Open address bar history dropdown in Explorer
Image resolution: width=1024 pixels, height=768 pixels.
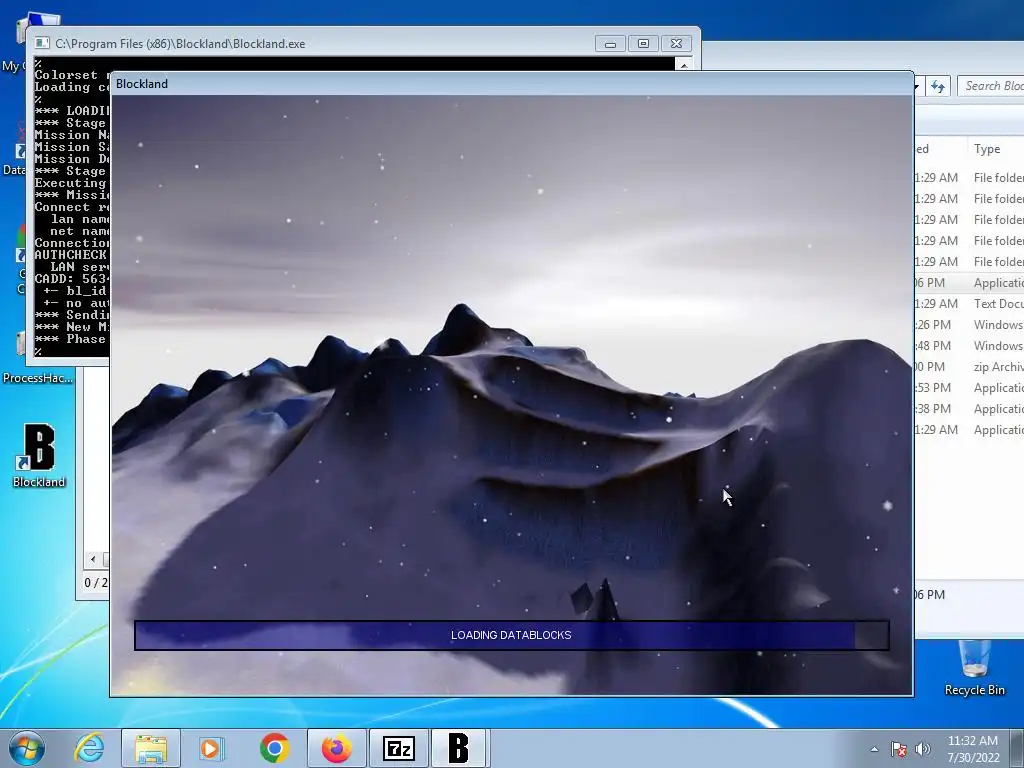(x=918, y=86)
